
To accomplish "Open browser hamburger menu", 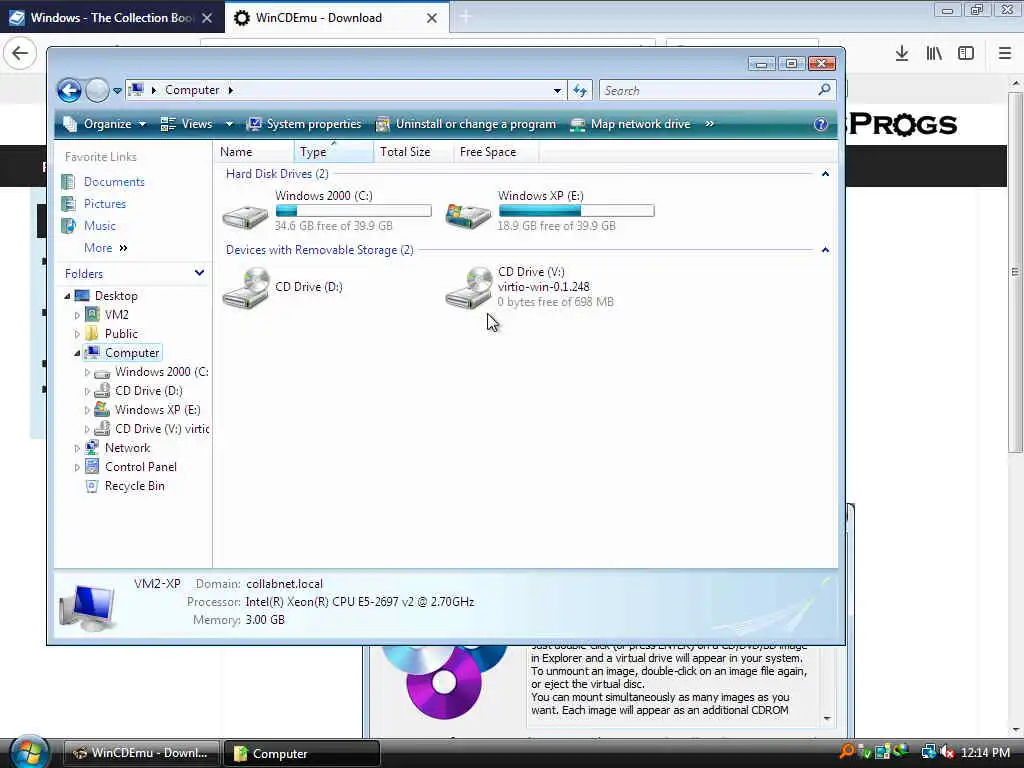I will 1005,54.
